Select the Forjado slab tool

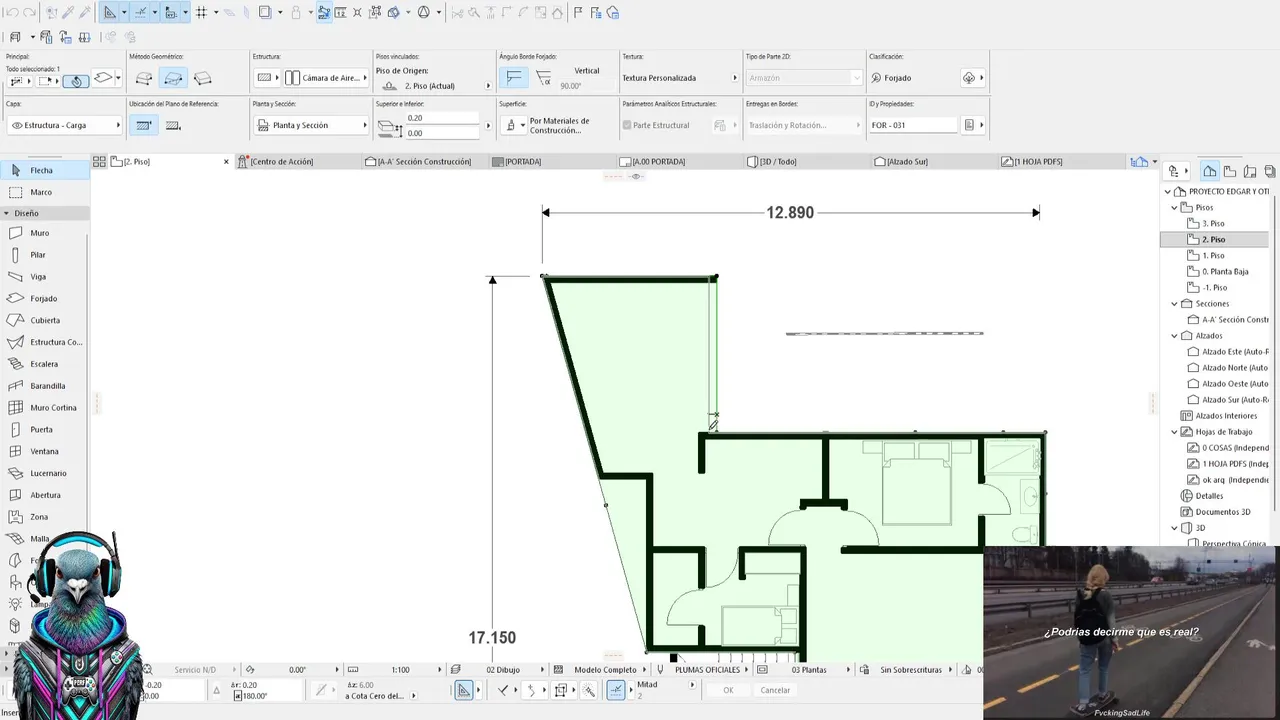45,298
